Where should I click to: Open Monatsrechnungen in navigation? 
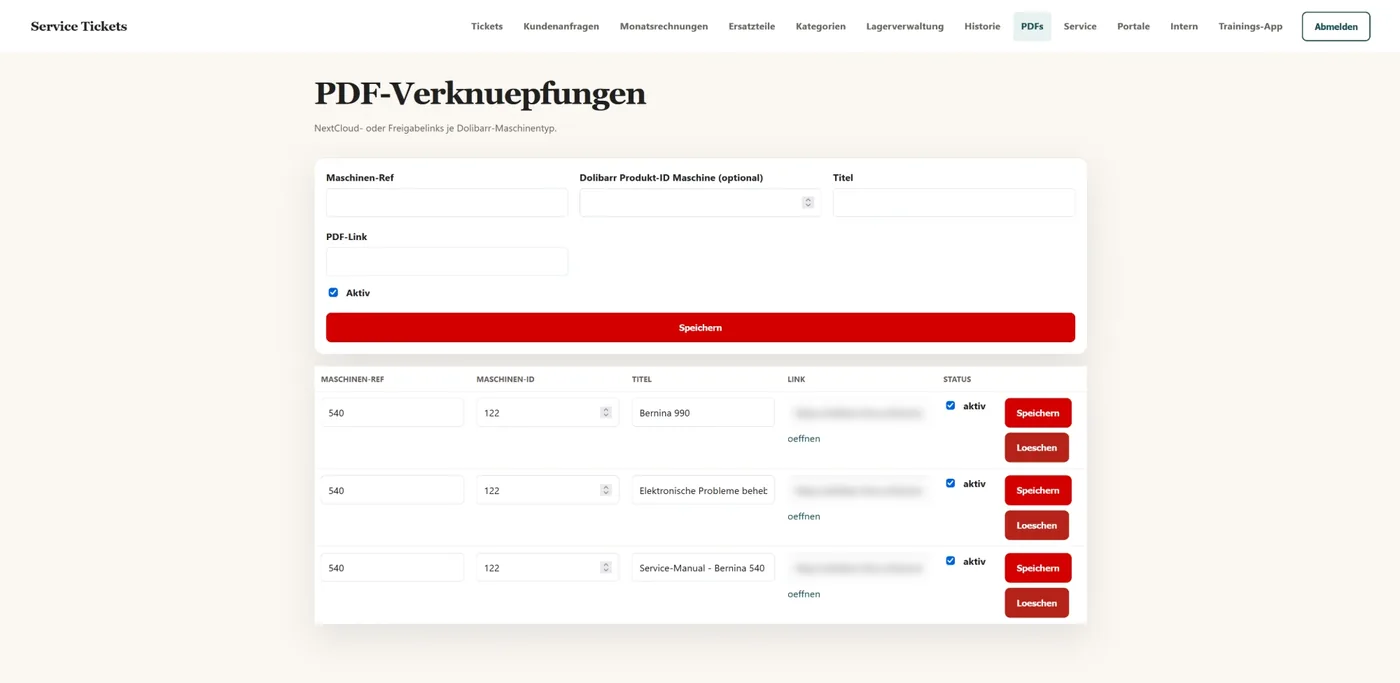coord(664,26)
